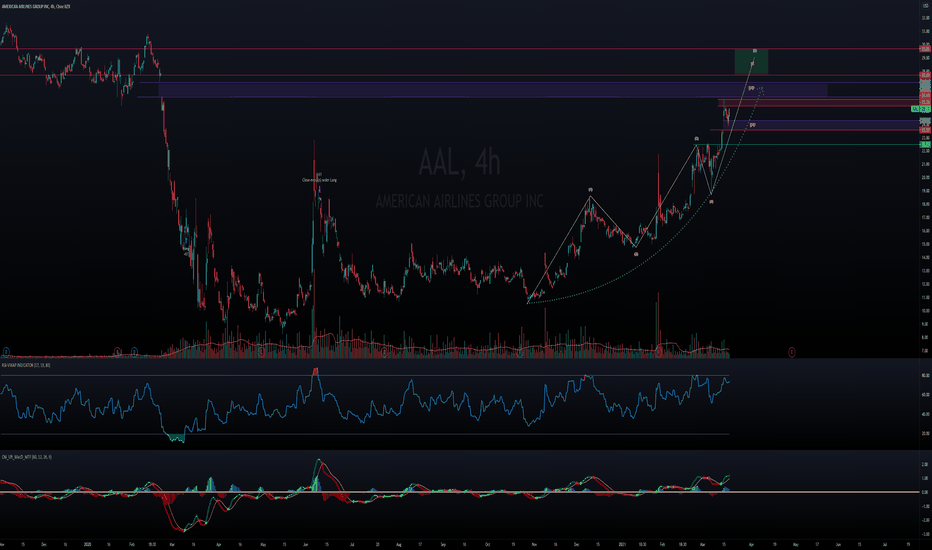Select the RSI-VWAP INDICATOR legend label

[x=26, y=365]
